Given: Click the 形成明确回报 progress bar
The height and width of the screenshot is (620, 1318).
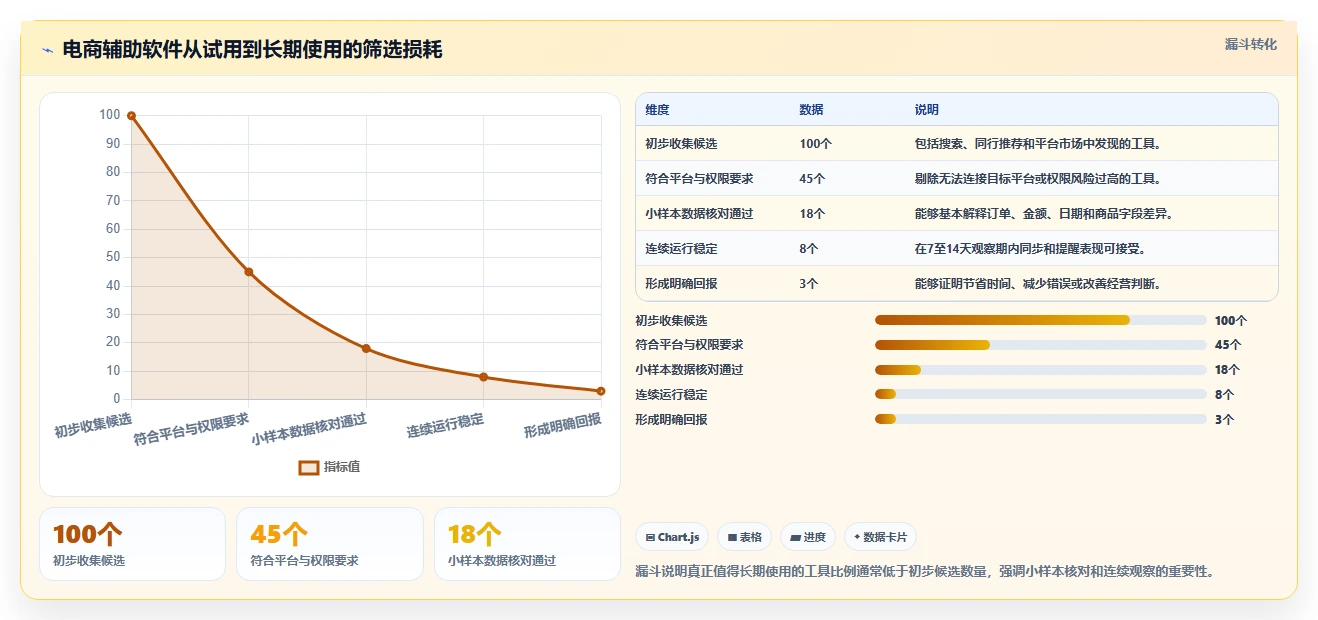Looking at the screenshot, I should coord(1040,419).
